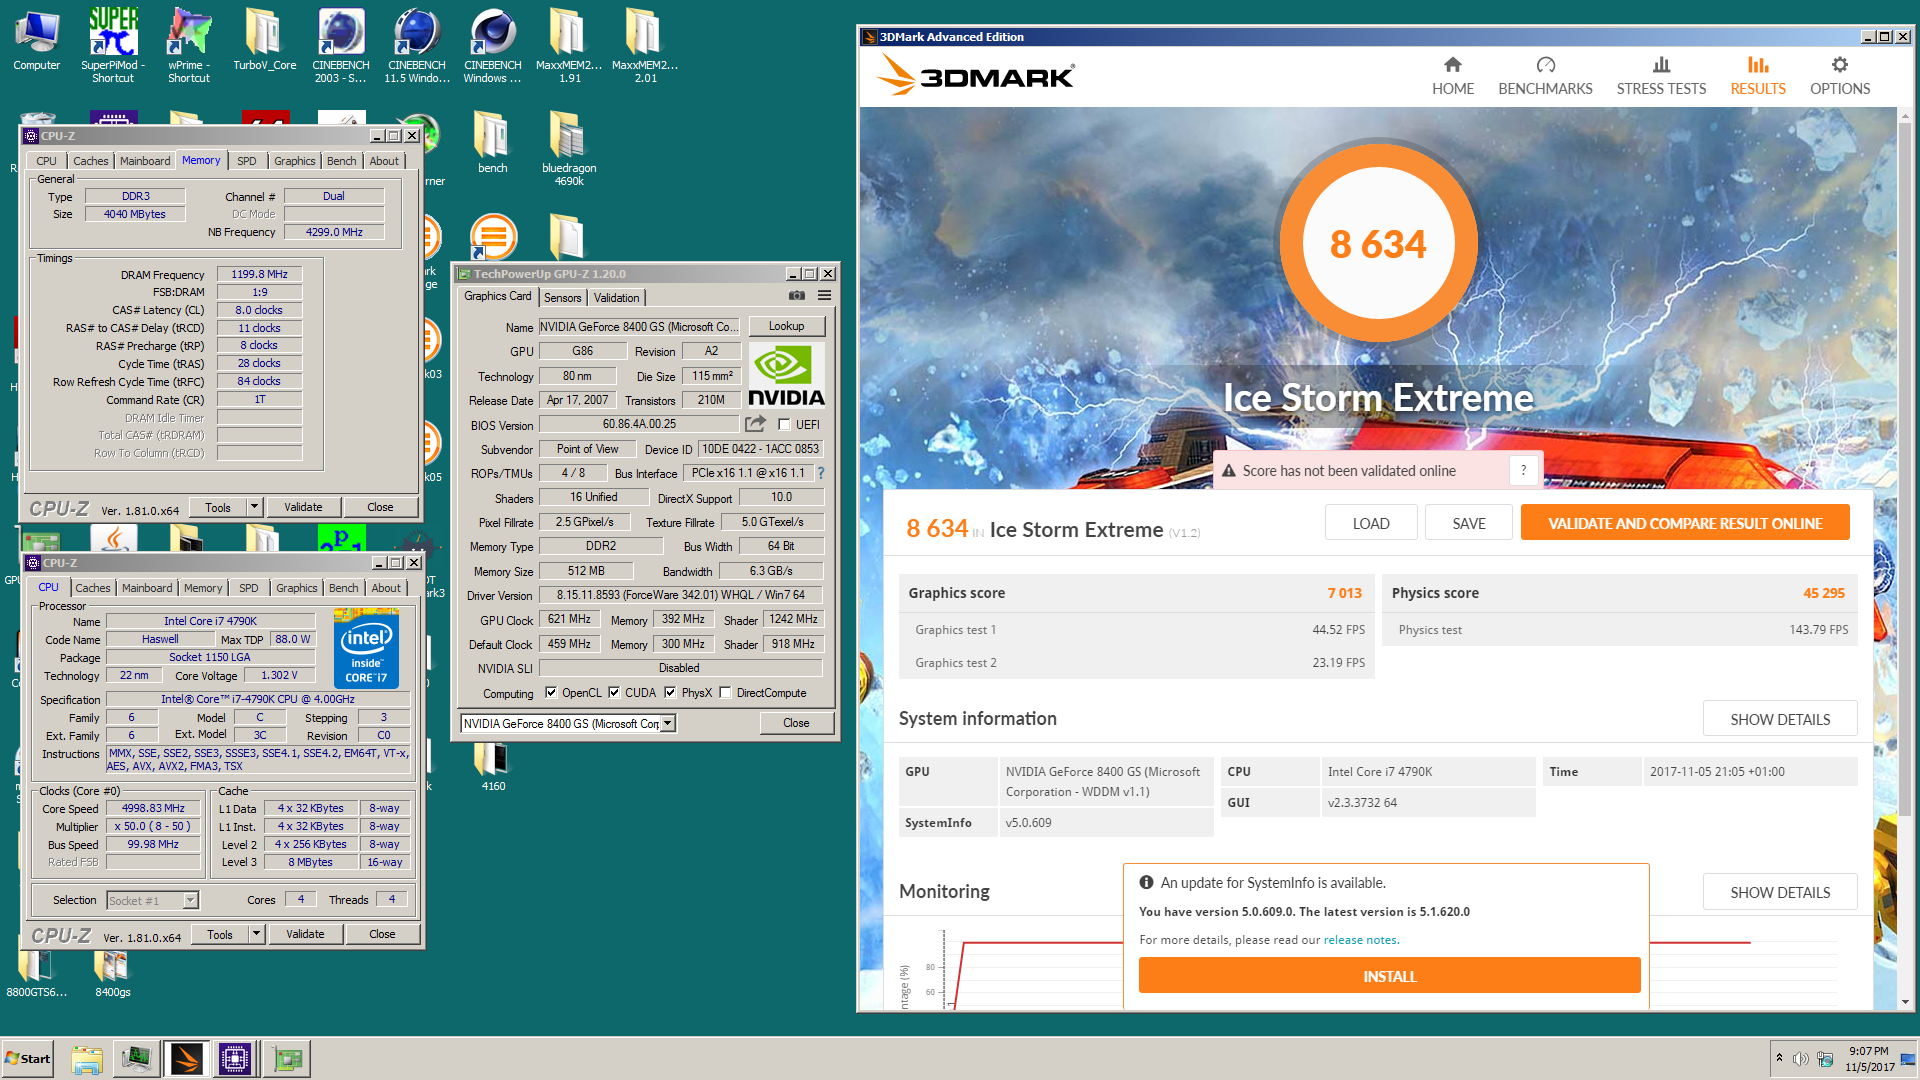Open Tools dropdown arrow in CPU-Z CPU window
The height and width of the screenshot is (1080, 1920).
tap(256, 934)
